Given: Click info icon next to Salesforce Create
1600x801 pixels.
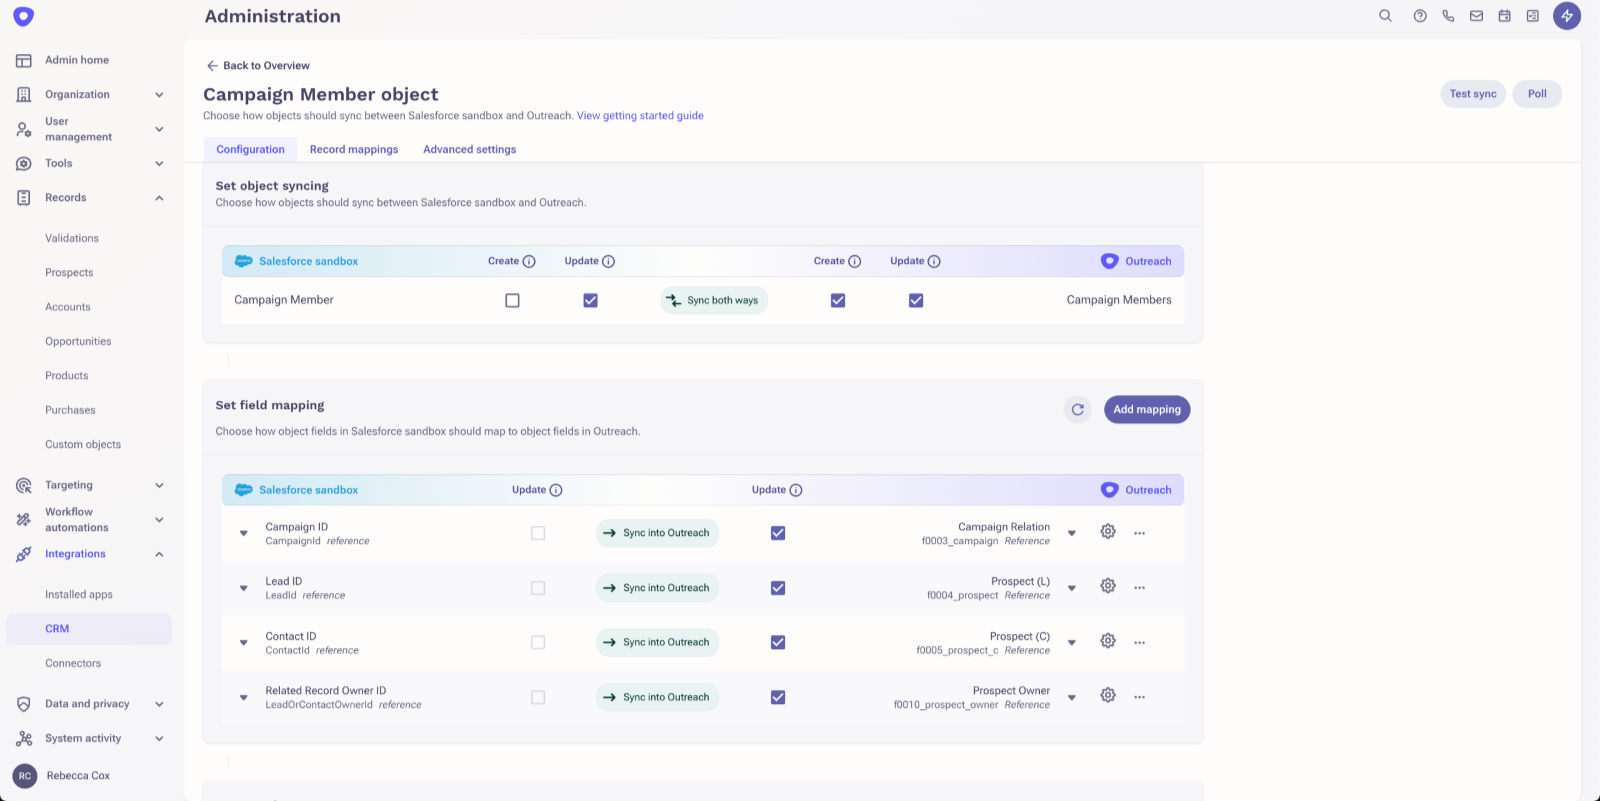Looking at the screenshot, I should 530,261.
